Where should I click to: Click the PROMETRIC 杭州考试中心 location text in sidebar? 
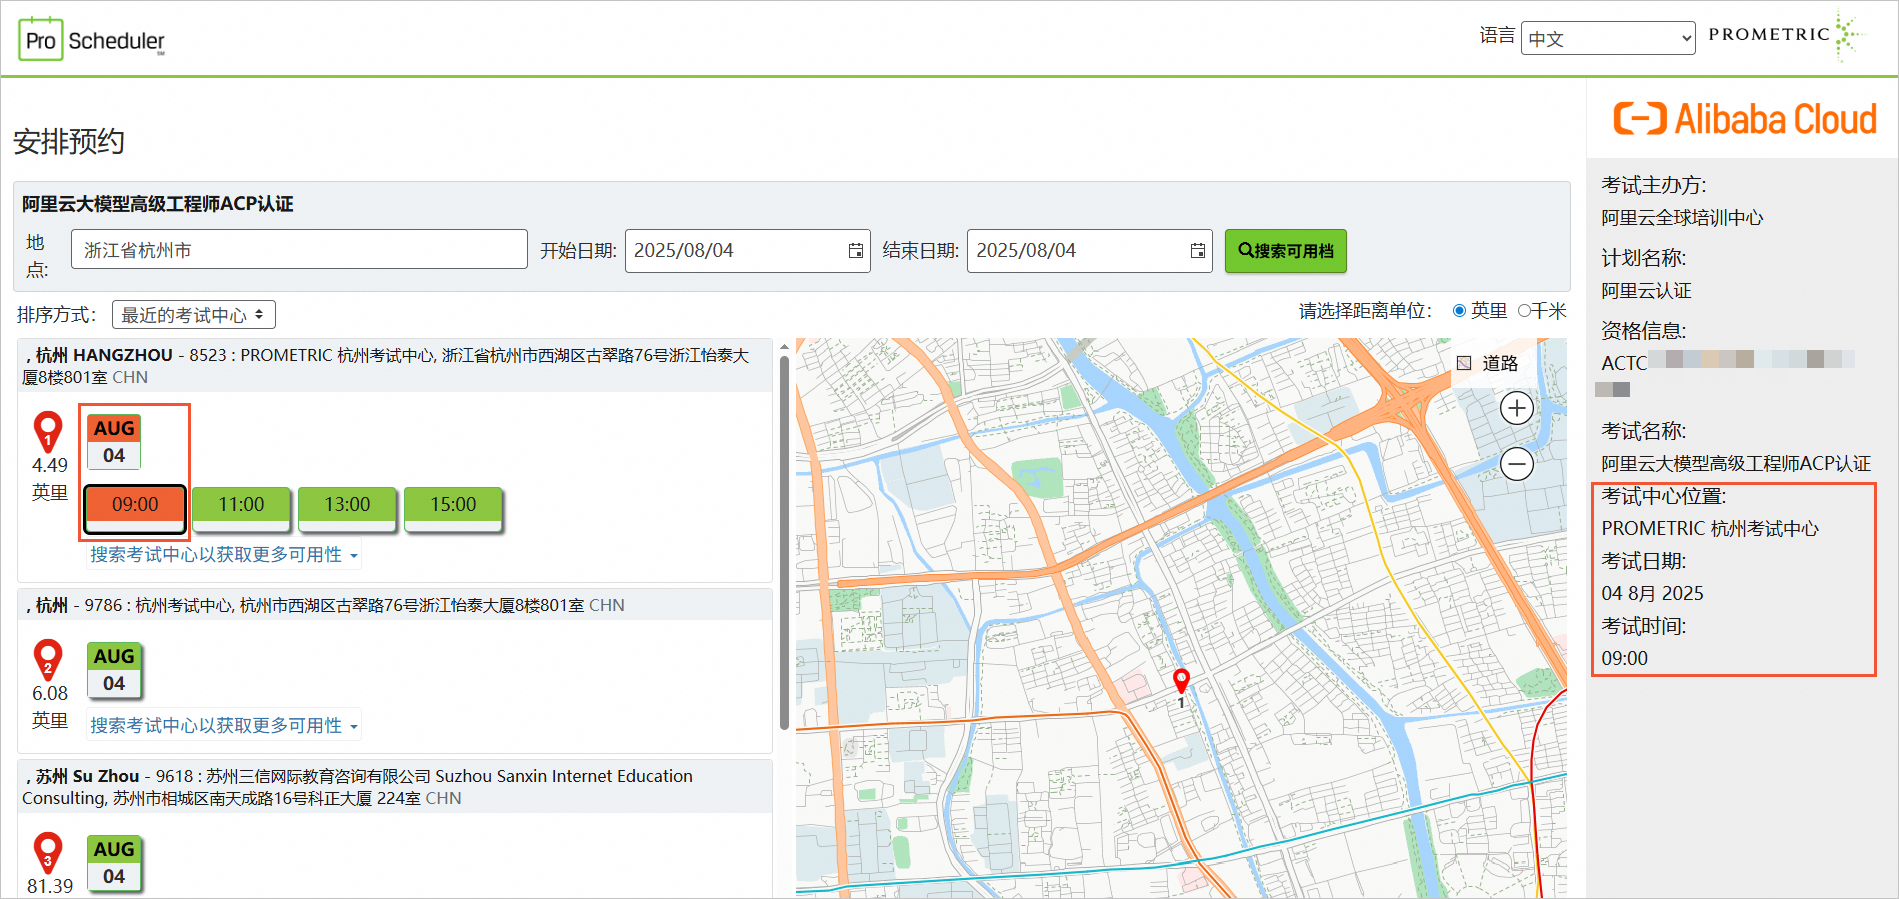pyautogui.click(x=1710, y=529)
